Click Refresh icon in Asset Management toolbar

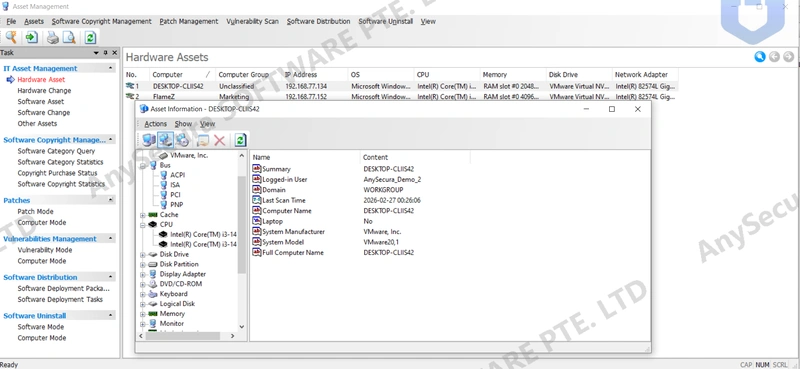[x=90, y=37]
